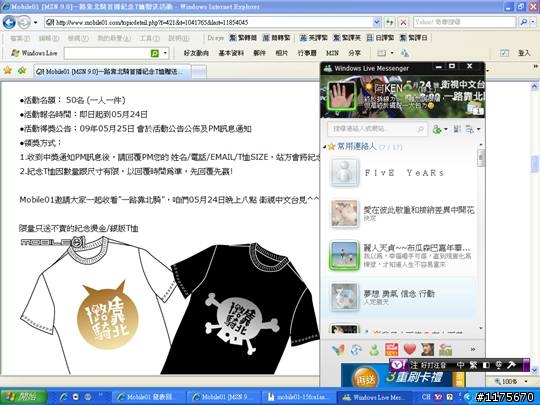Click the 簡轉繁 toolbar button
Image resolution: width=540 pixels, height=405 pixels.
click(276, 38)
